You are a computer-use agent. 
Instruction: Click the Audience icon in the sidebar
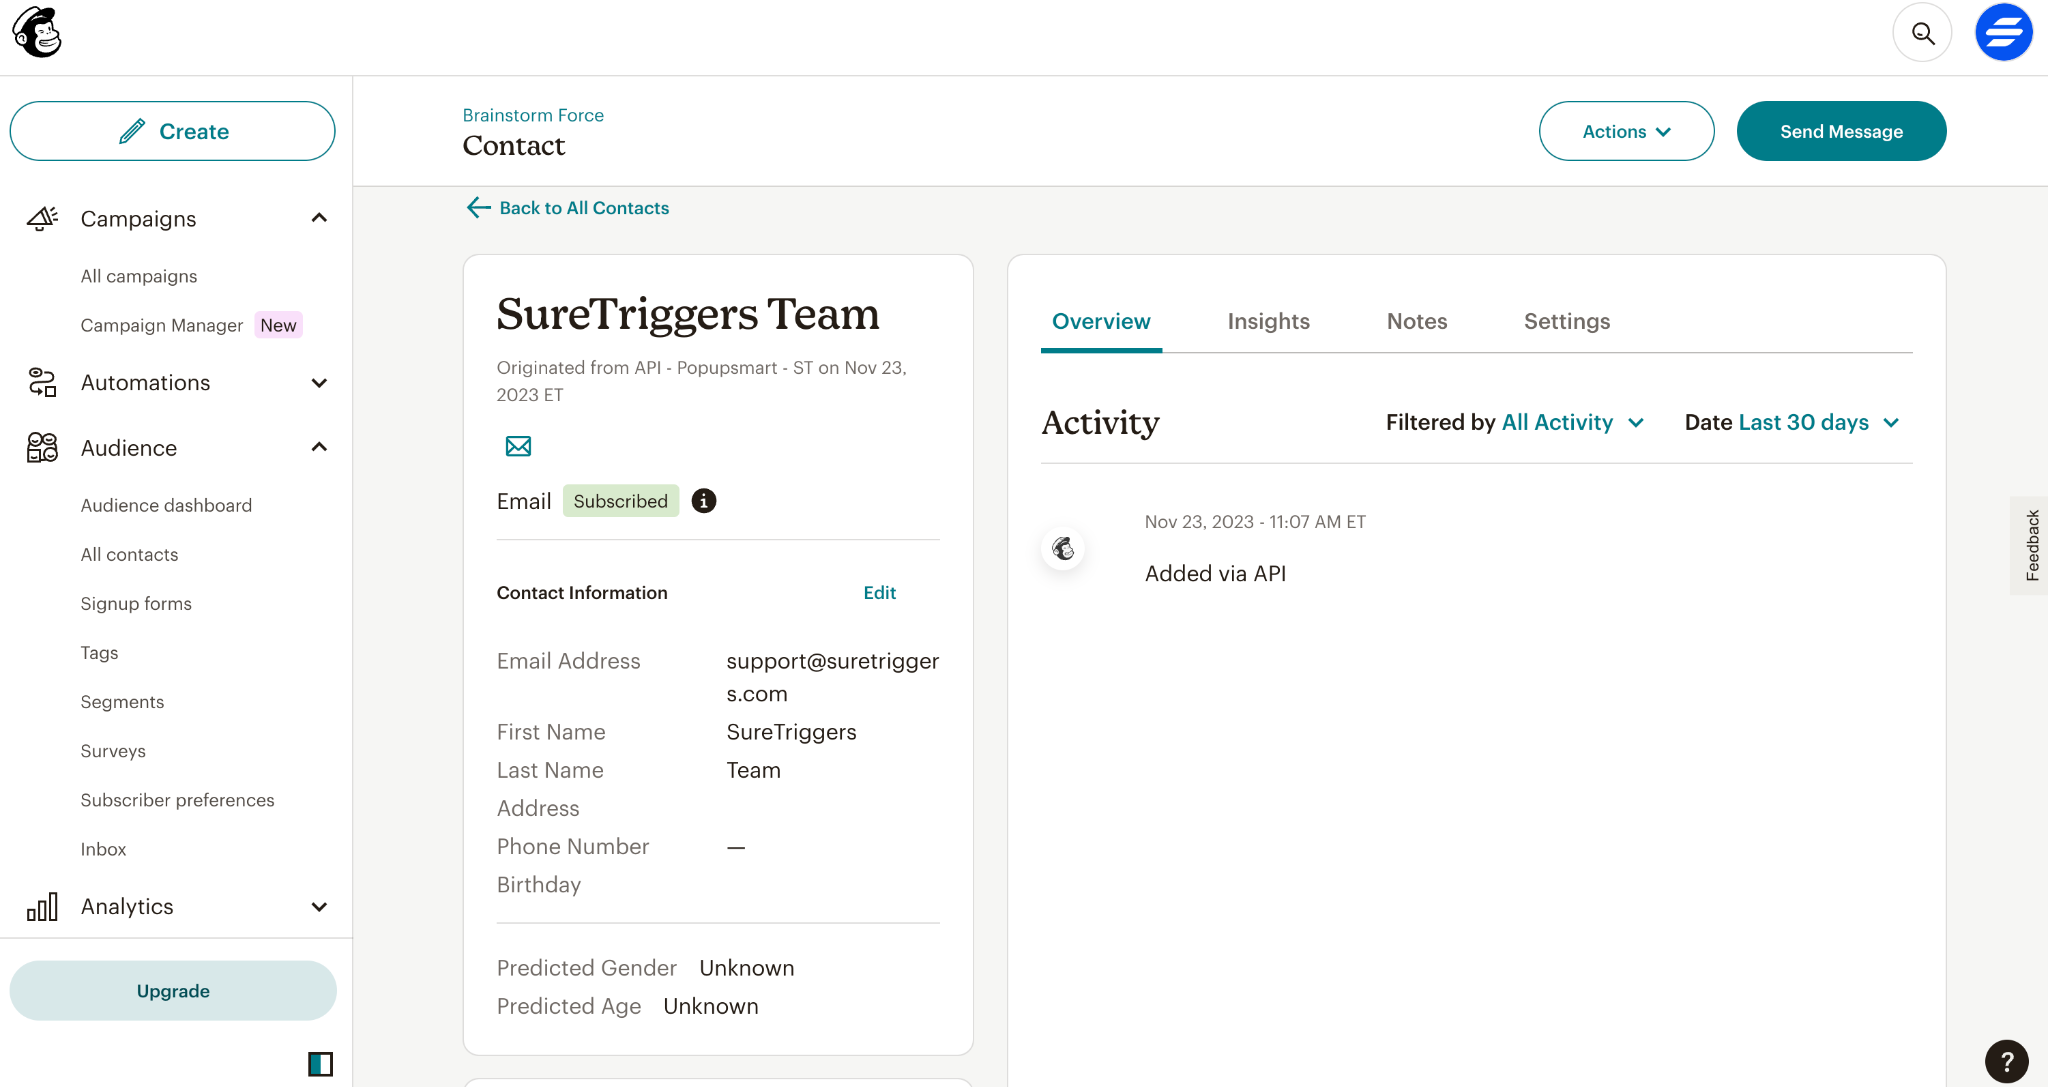(x=42, y=447)
